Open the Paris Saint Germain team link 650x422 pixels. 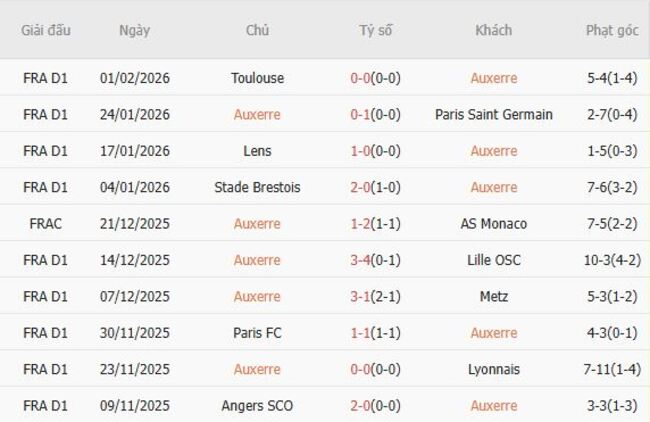pyautogui.click(x=493, y=115)
